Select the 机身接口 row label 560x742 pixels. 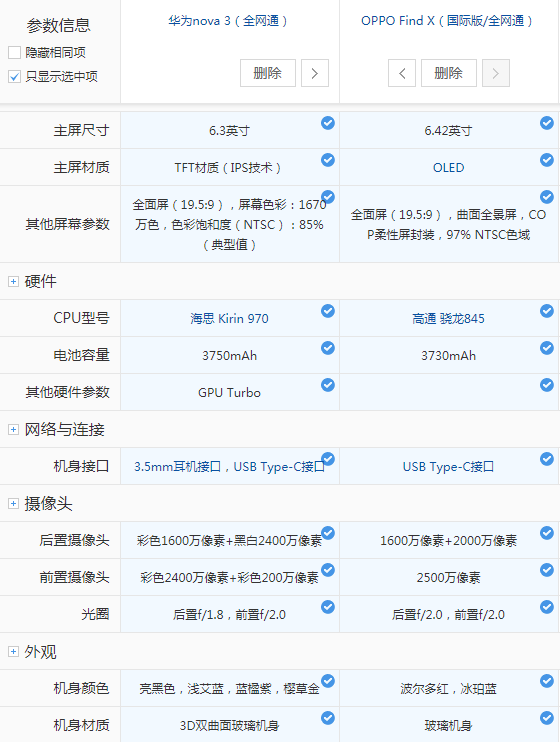(x=81, y=466)
